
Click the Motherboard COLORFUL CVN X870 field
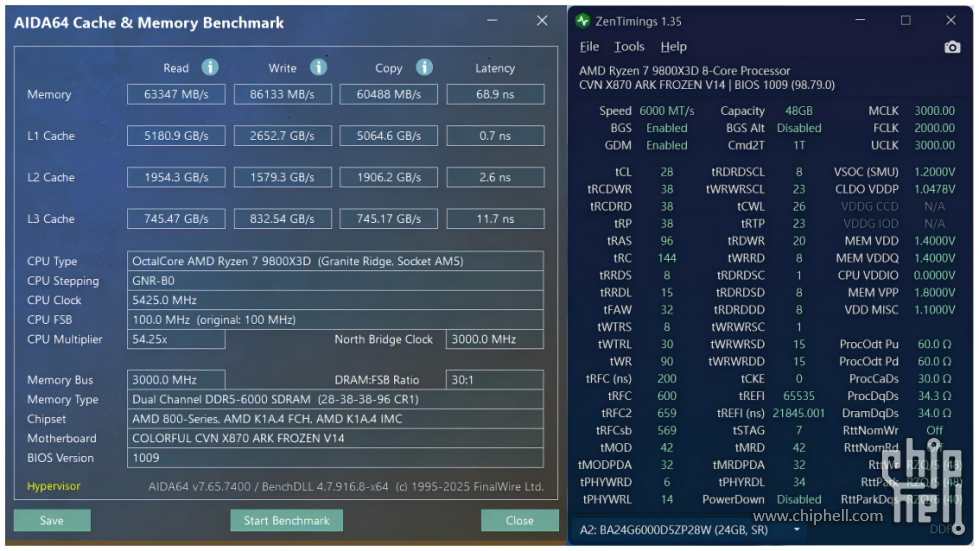(335, 438)
